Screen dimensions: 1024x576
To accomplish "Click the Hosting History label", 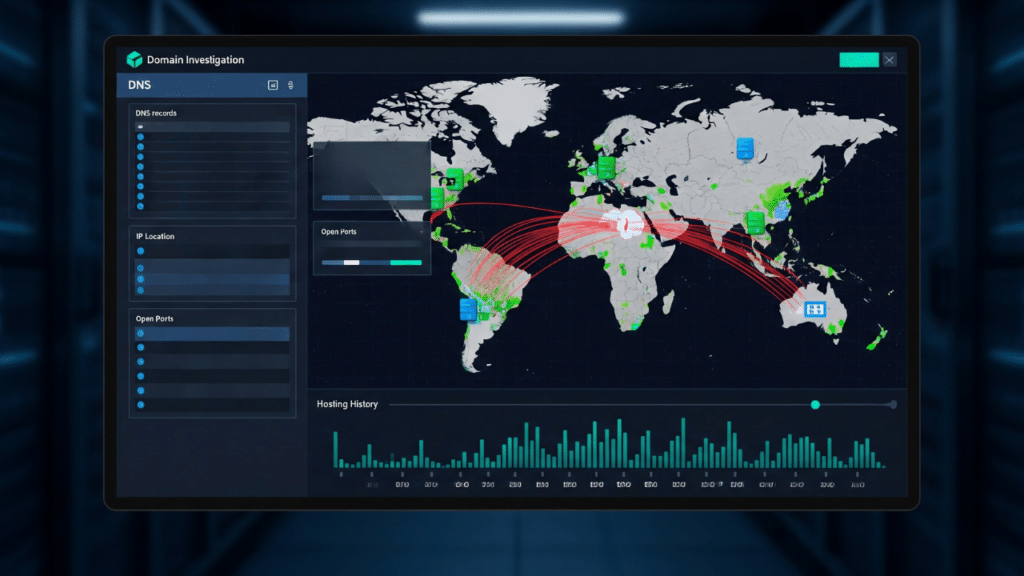I will (347, 404).
